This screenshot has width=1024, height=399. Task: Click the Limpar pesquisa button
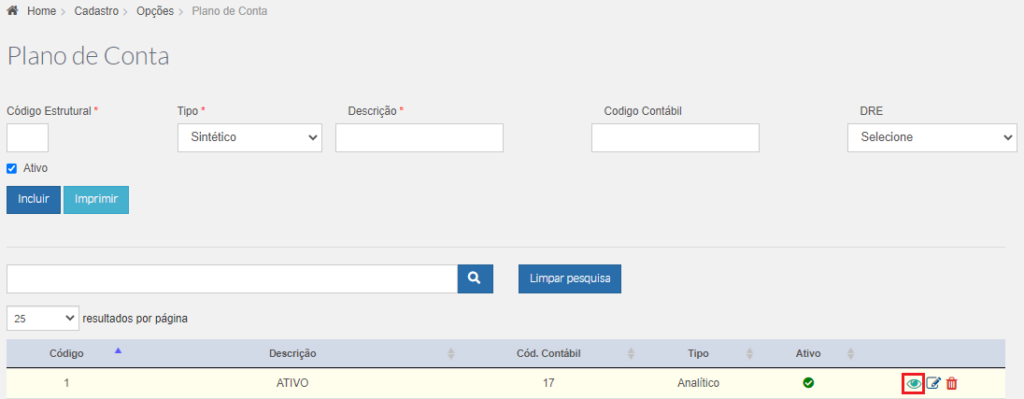click(x=570, y=279)
